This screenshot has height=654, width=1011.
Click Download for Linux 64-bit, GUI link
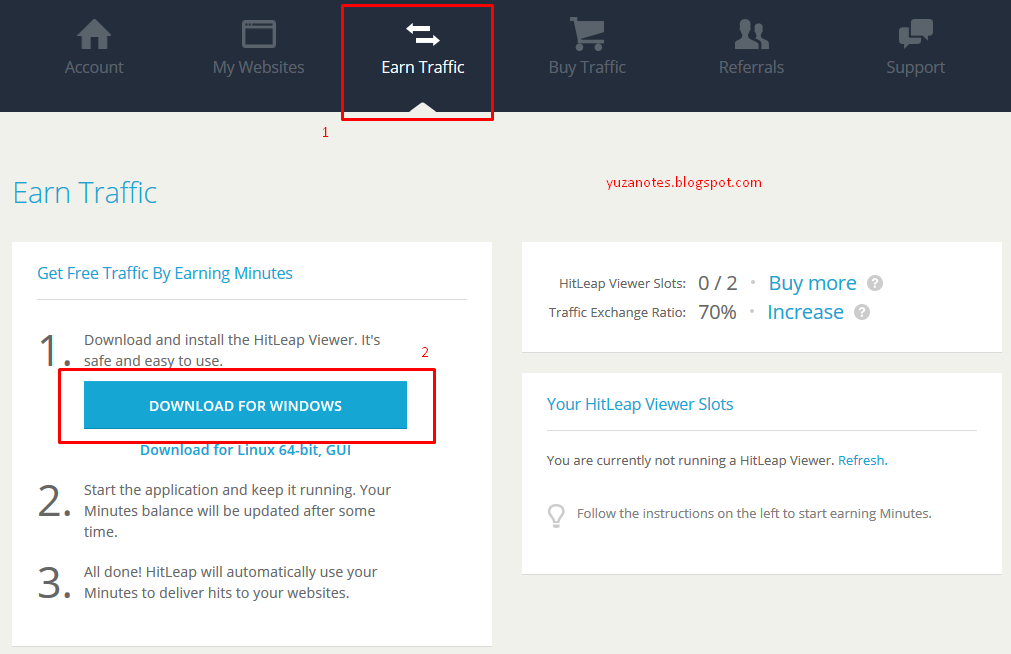click(246, 450)
